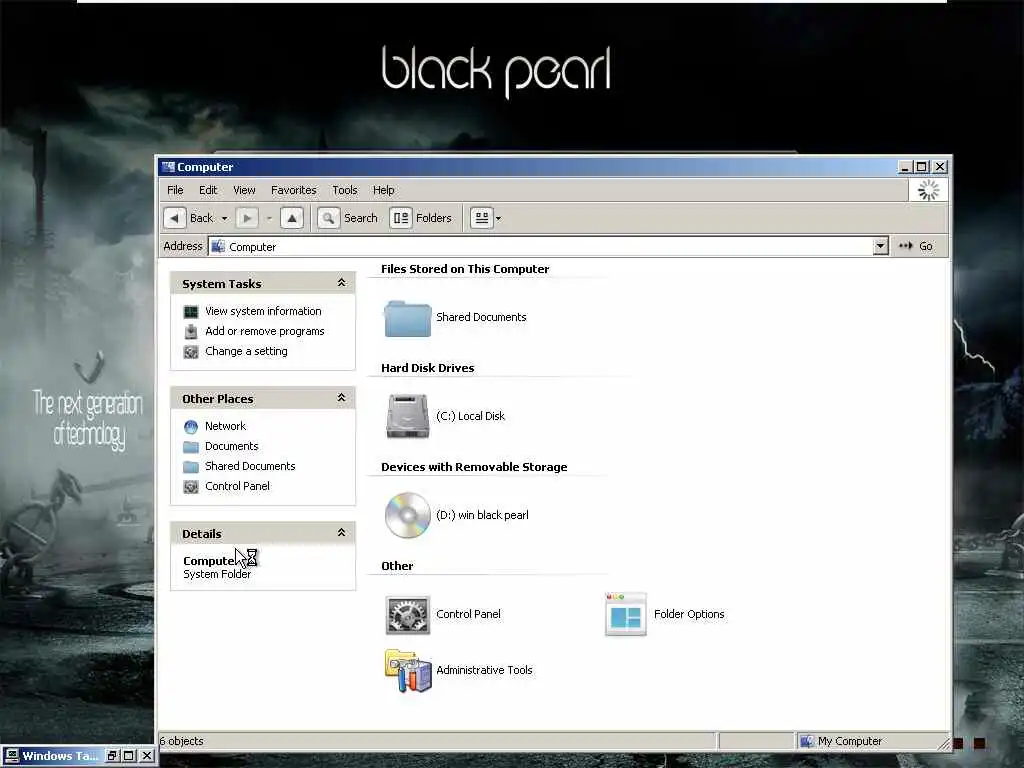Open the File menu
This screenshot has width=1024, height=768.
pos(175,190)
